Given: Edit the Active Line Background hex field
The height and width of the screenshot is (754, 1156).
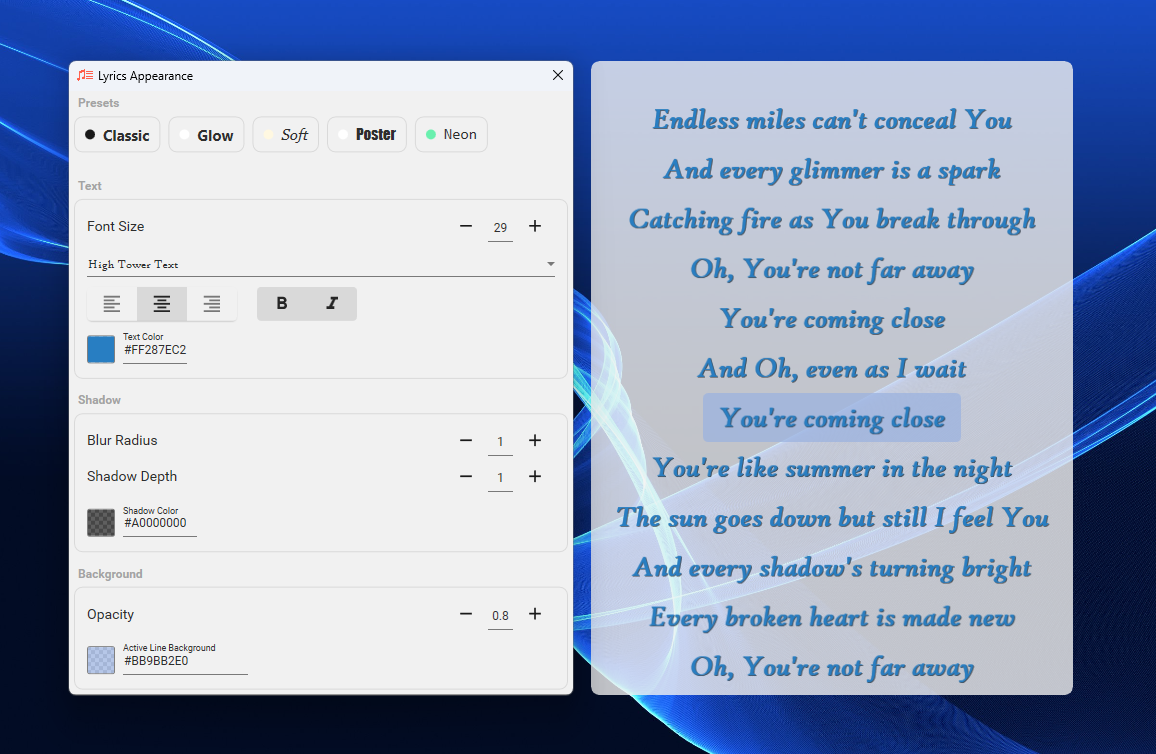Looking at the screenshot, I should click(185, 661).
